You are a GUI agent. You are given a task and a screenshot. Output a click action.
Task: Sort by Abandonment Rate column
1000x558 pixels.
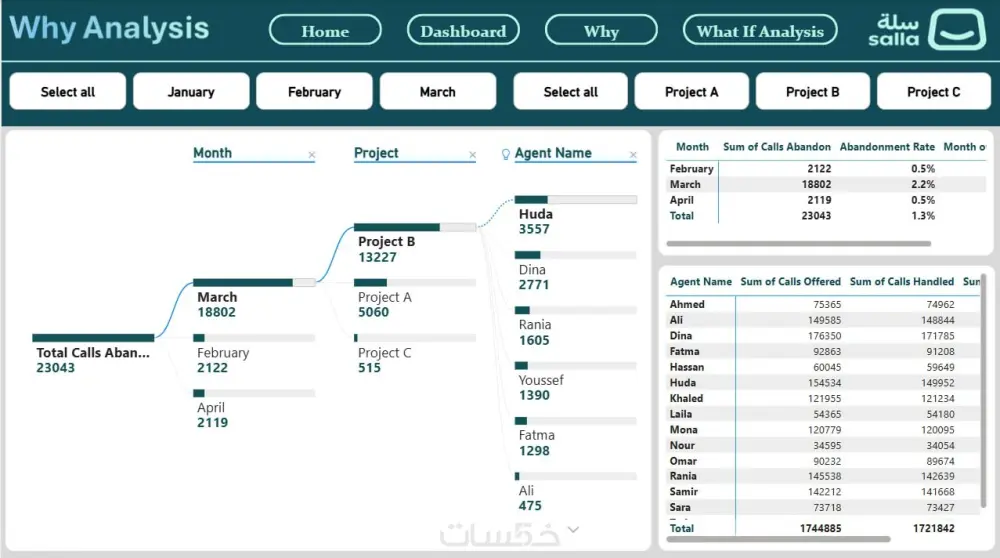[887, 147]
